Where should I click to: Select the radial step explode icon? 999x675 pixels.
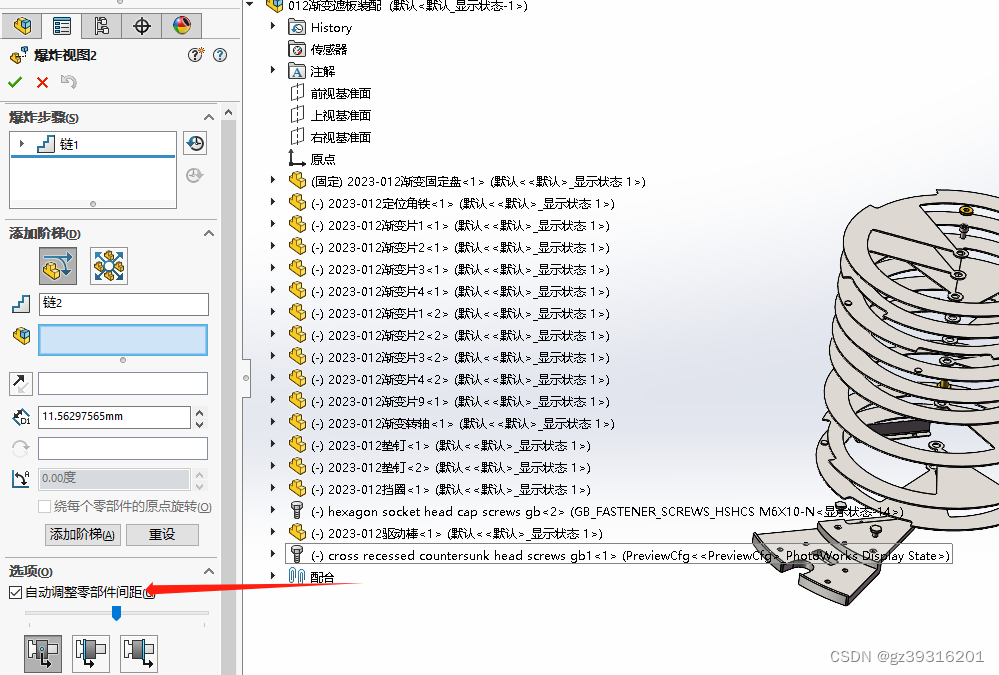109,266
